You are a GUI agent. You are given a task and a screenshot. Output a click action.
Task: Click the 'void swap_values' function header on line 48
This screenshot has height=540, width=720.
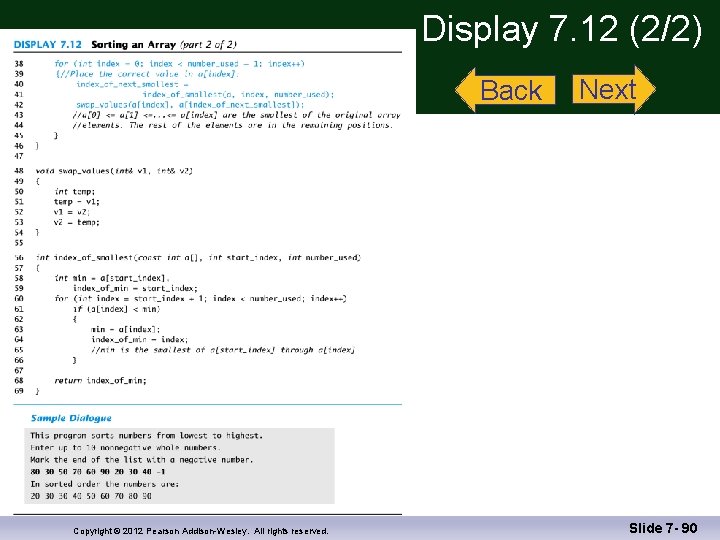coord(114,171)
